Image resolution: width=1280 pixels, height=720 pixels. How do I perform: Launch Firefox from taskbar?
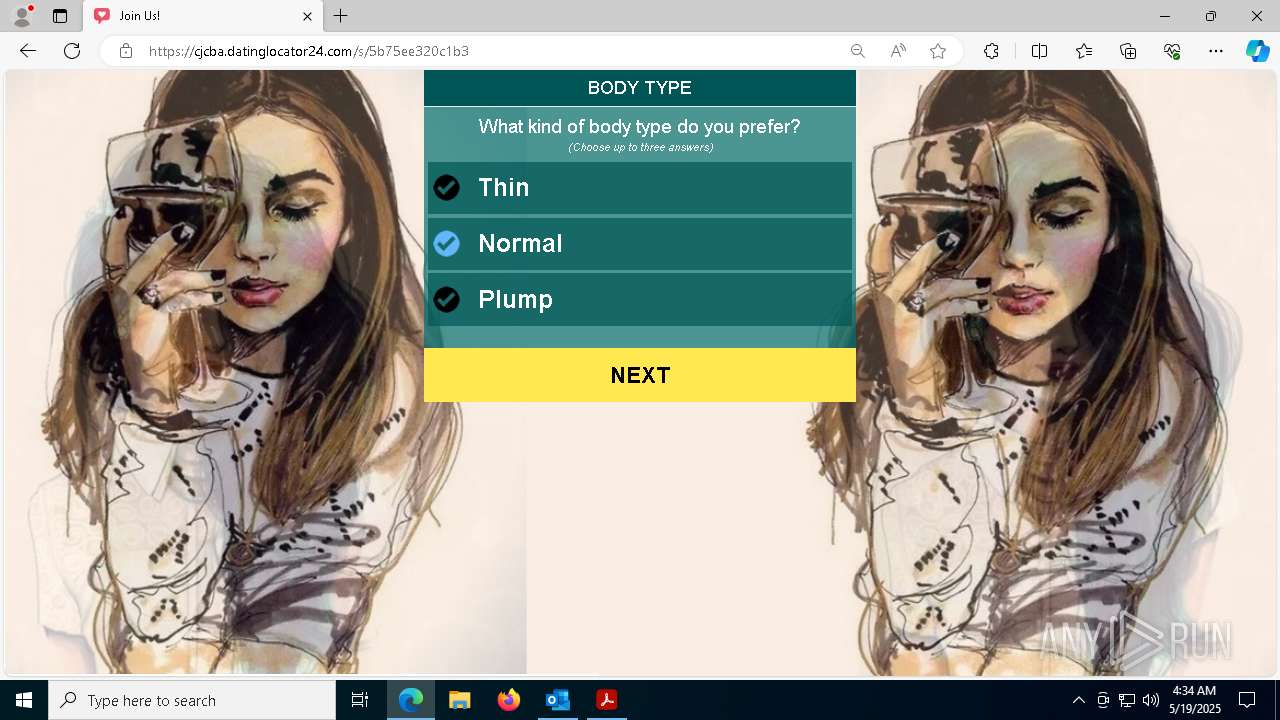coord(509,700)
